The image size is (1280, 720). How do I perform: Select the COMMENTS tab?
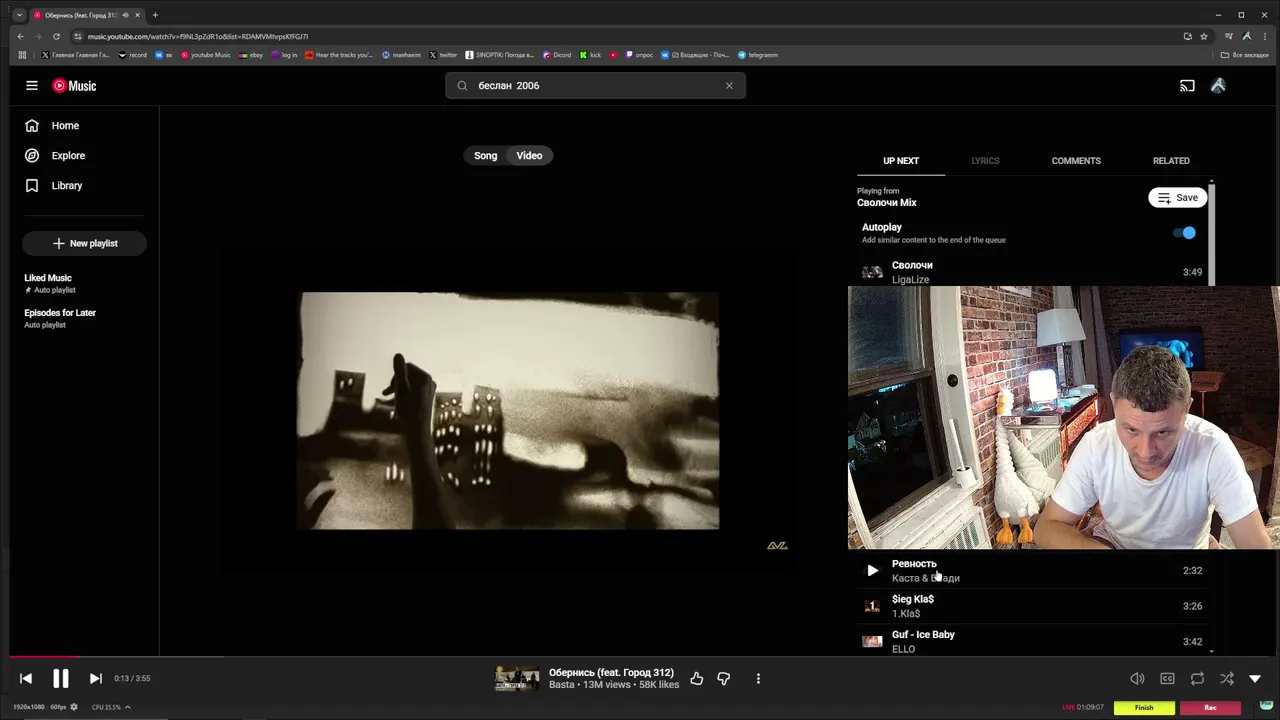[1076, 161]
